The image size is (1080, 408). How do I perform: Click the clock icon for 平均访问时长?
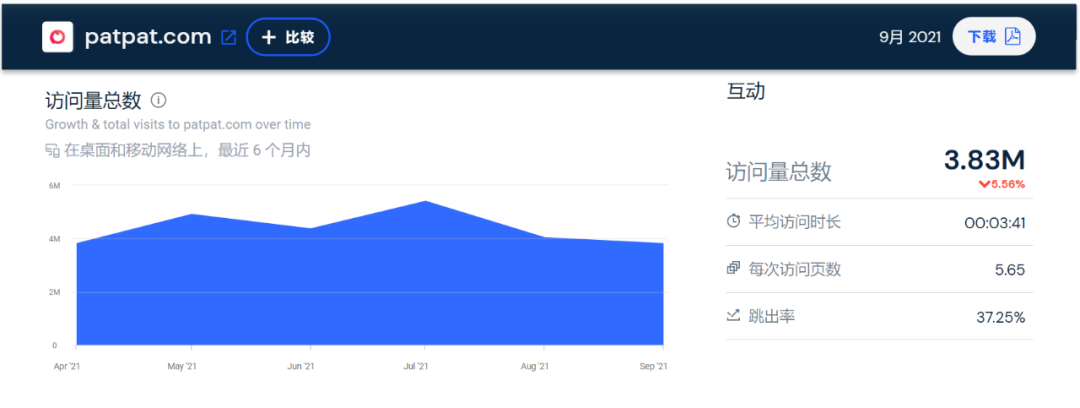733,221
